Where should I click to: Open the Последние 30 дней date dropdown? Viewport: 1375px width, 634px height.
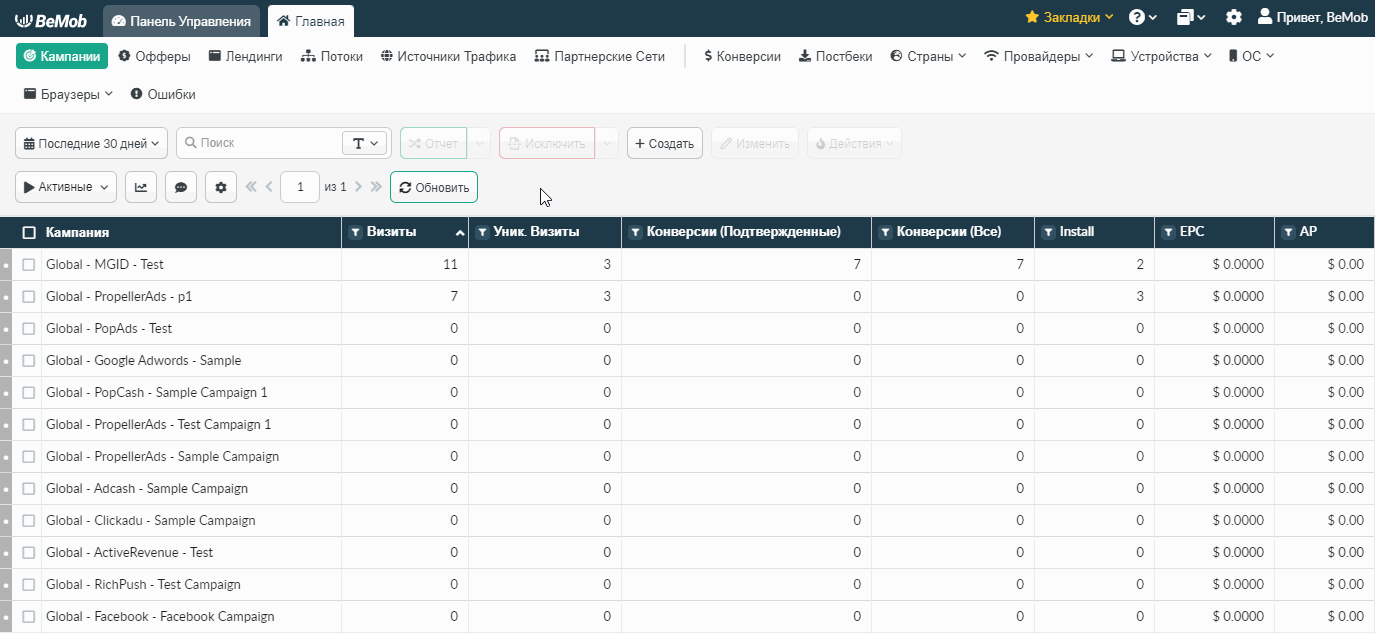coord(92,143)
